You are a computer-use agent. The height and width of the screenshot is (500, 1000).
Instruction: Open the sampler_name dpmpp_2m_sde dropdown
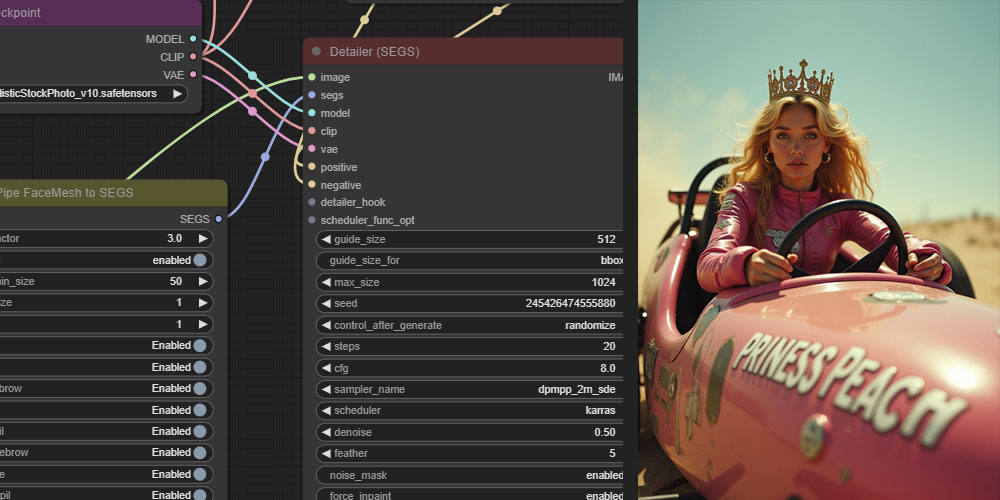coord(469,389)
